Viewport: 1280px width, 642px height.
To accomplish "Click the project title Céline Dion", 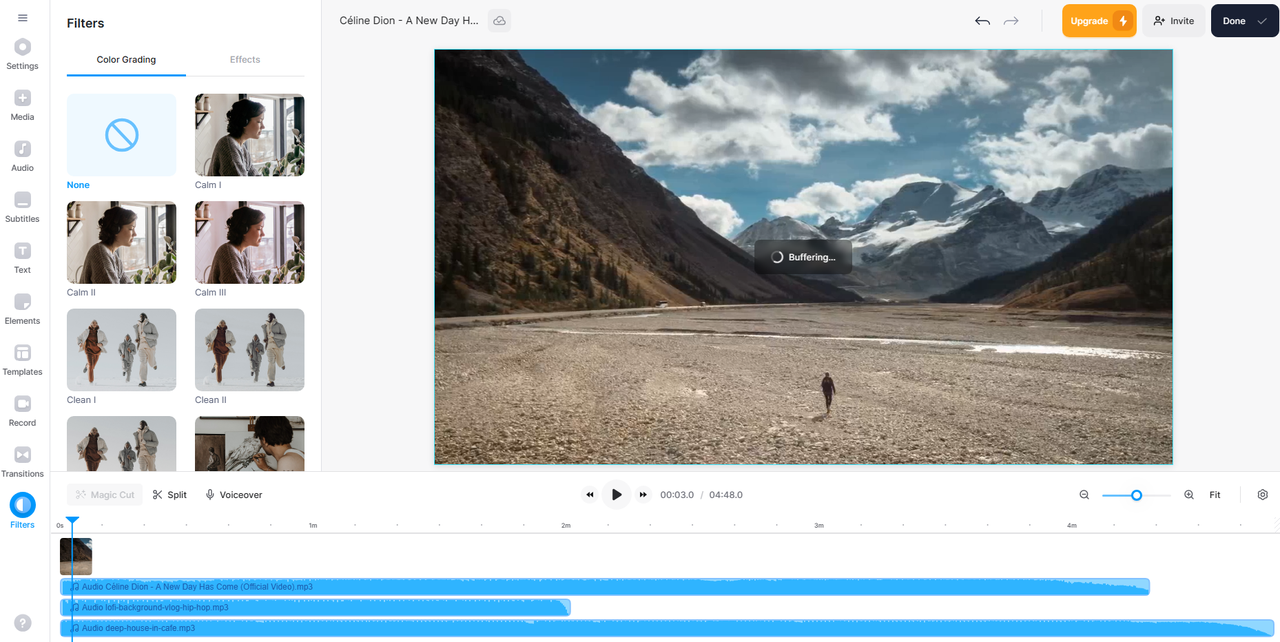I will [408, 21].
